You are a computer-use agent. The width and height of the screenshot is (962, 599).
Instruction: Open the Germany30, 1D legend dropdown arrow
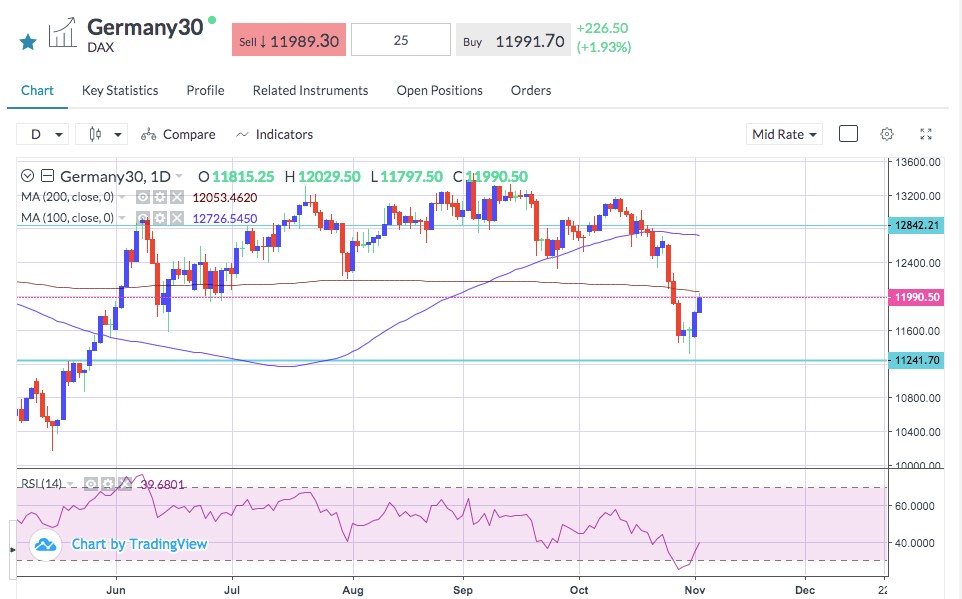coord(179,176)
